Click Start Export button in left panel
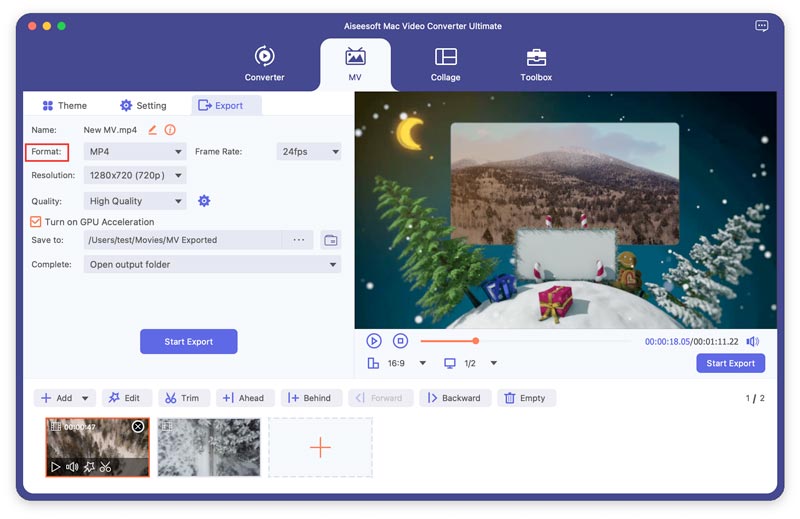800x519 pixels. point(189,341)
